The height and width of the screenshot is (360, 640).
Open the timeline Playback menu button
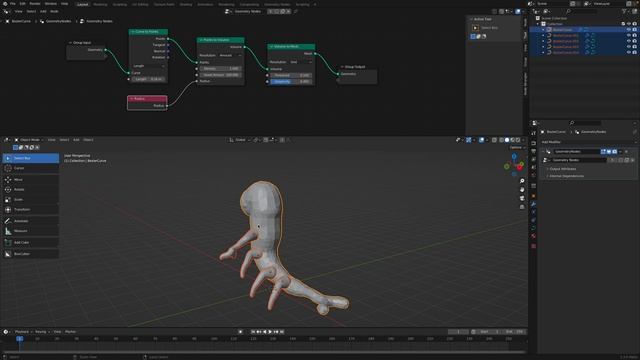22,332
